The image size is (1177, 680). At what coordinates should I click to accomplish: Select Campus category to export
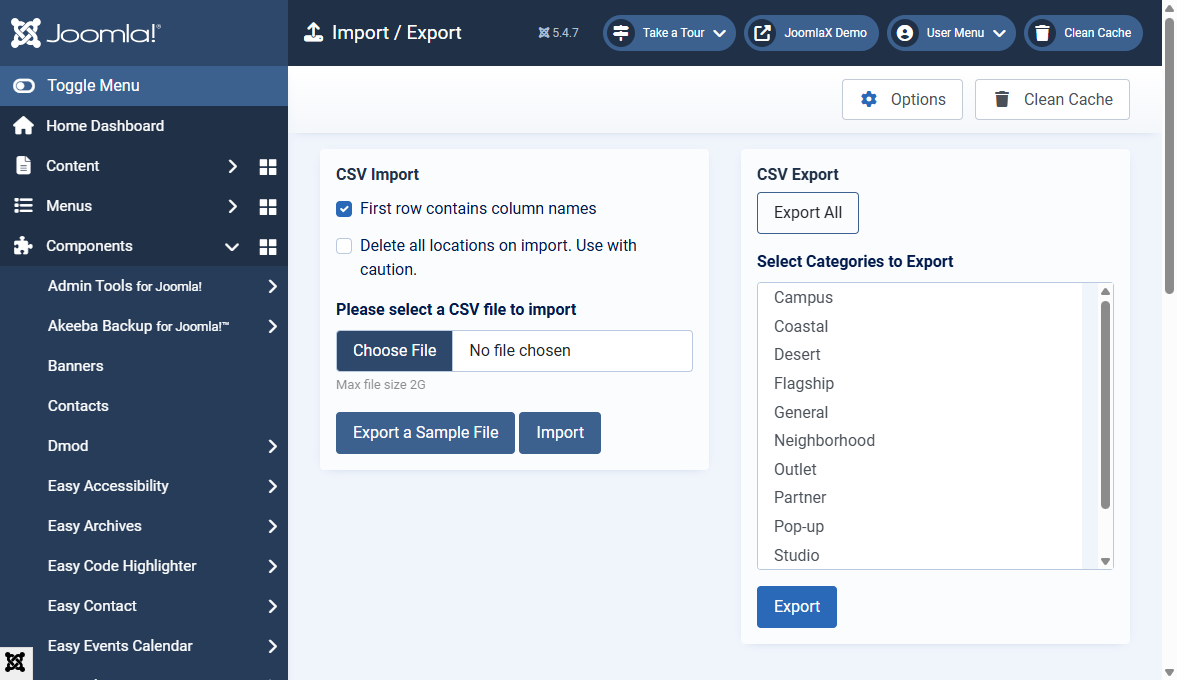pyautogui.click(x=920, y=298)
